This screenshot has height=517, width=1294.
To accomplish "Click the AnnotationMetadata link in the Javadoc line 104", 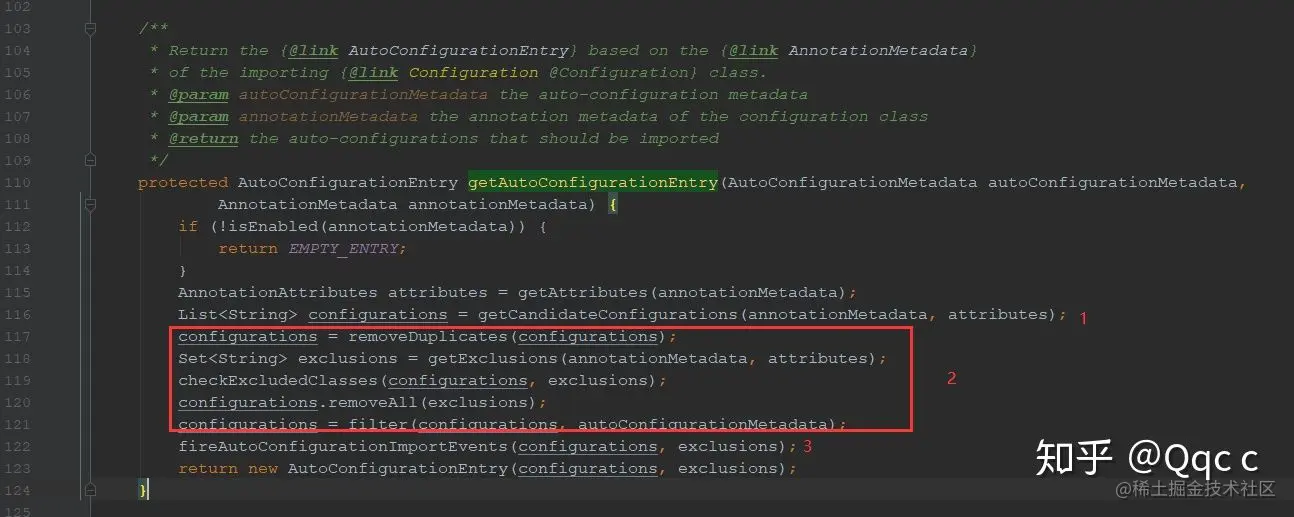I will point(878,50).
